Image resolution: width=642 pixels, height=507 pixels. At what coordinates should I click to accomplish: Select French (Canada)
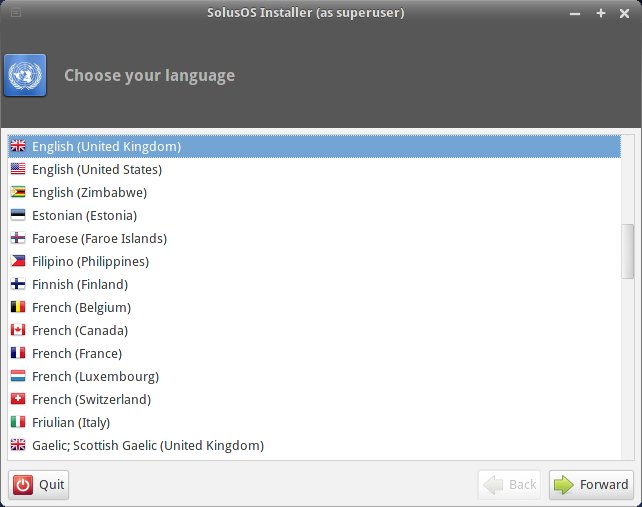tap(314, 330)
